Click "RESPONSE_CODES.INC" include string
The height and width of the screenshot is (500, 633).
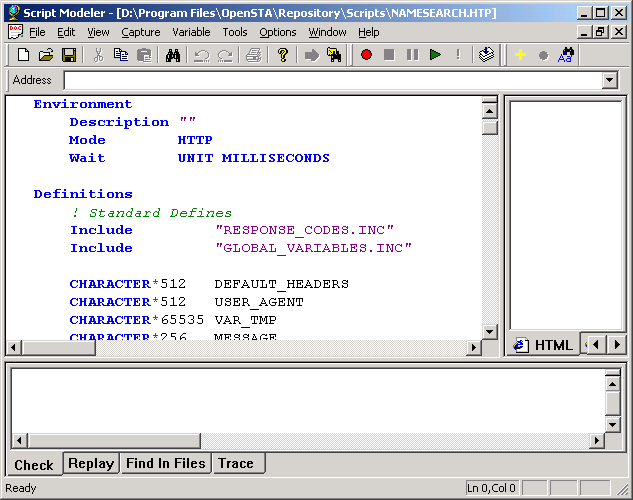304,230
